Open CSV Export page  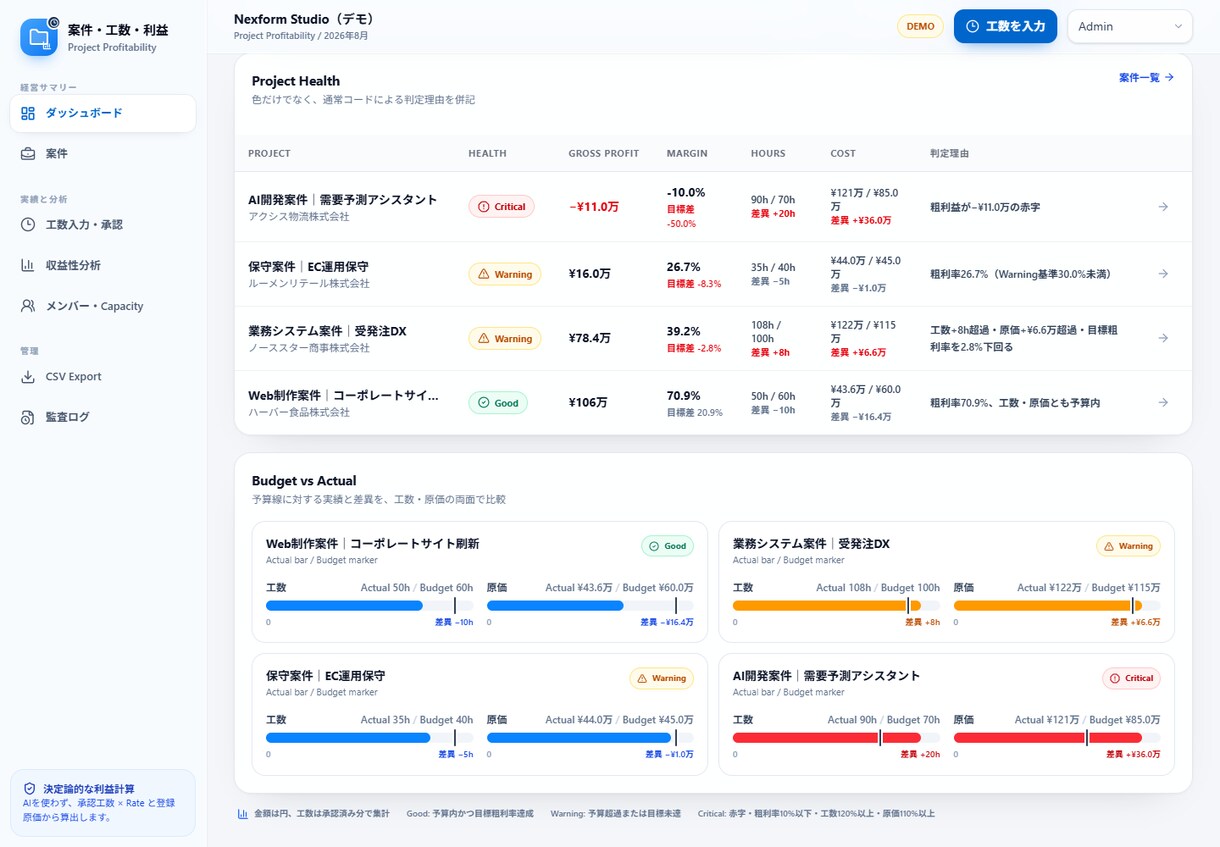[103, 377]
